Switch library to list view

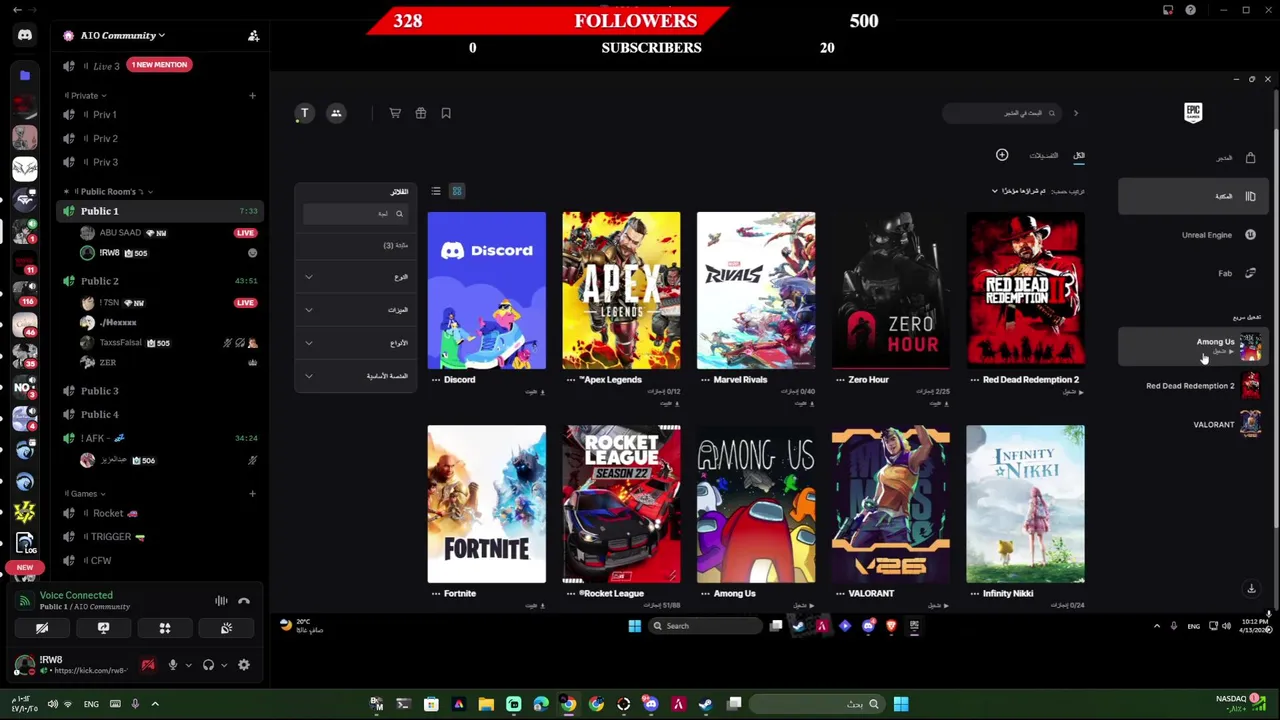click(436, 191)
